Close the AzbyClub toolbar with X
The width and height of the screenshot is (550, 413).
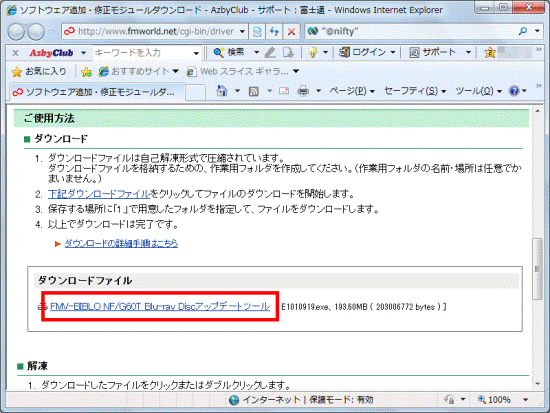pyautogui.click(x=15, y=53)
